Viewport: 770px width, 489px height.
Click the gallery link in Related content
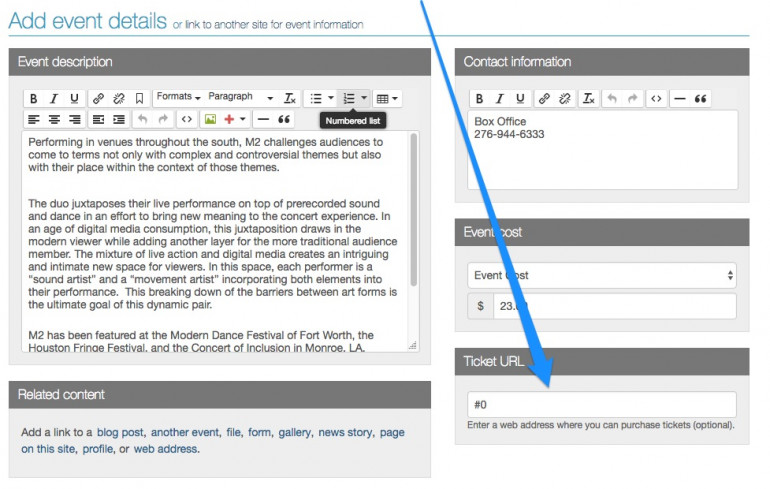(x=295, y=433)
